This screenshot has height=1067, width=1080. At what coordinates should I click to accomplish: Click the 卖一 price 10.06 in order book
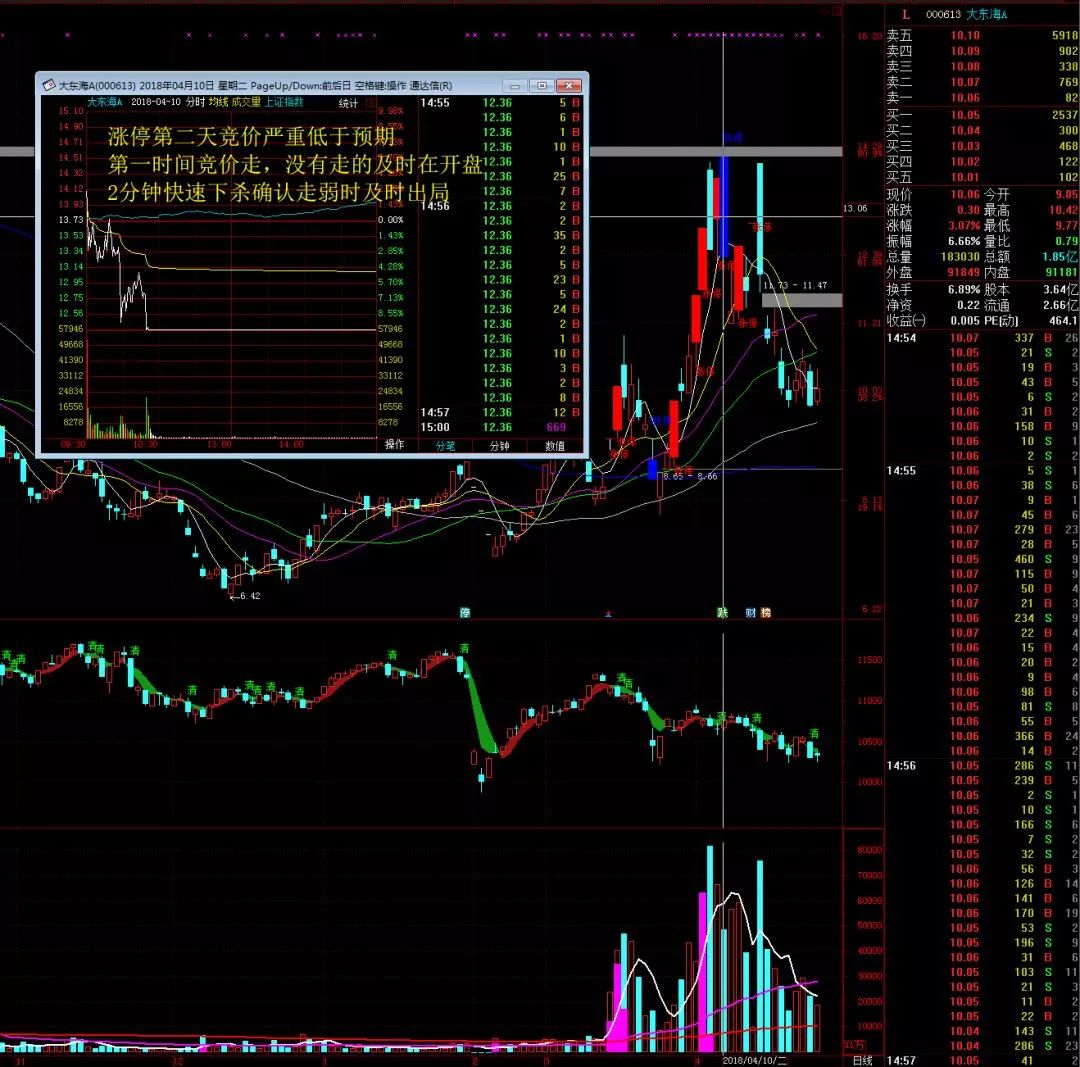click(x=965, y=98)
